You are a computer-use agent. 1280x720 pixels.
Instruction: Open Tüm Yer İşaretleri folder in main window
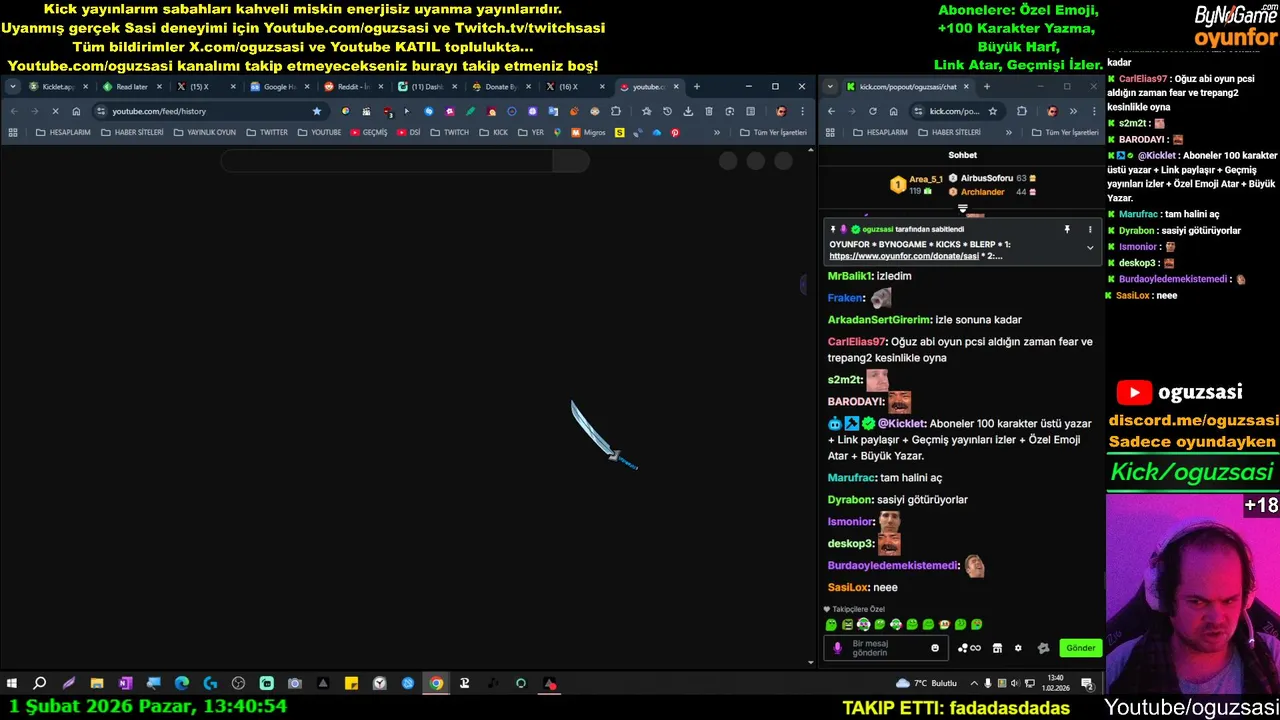pos(772,132)
